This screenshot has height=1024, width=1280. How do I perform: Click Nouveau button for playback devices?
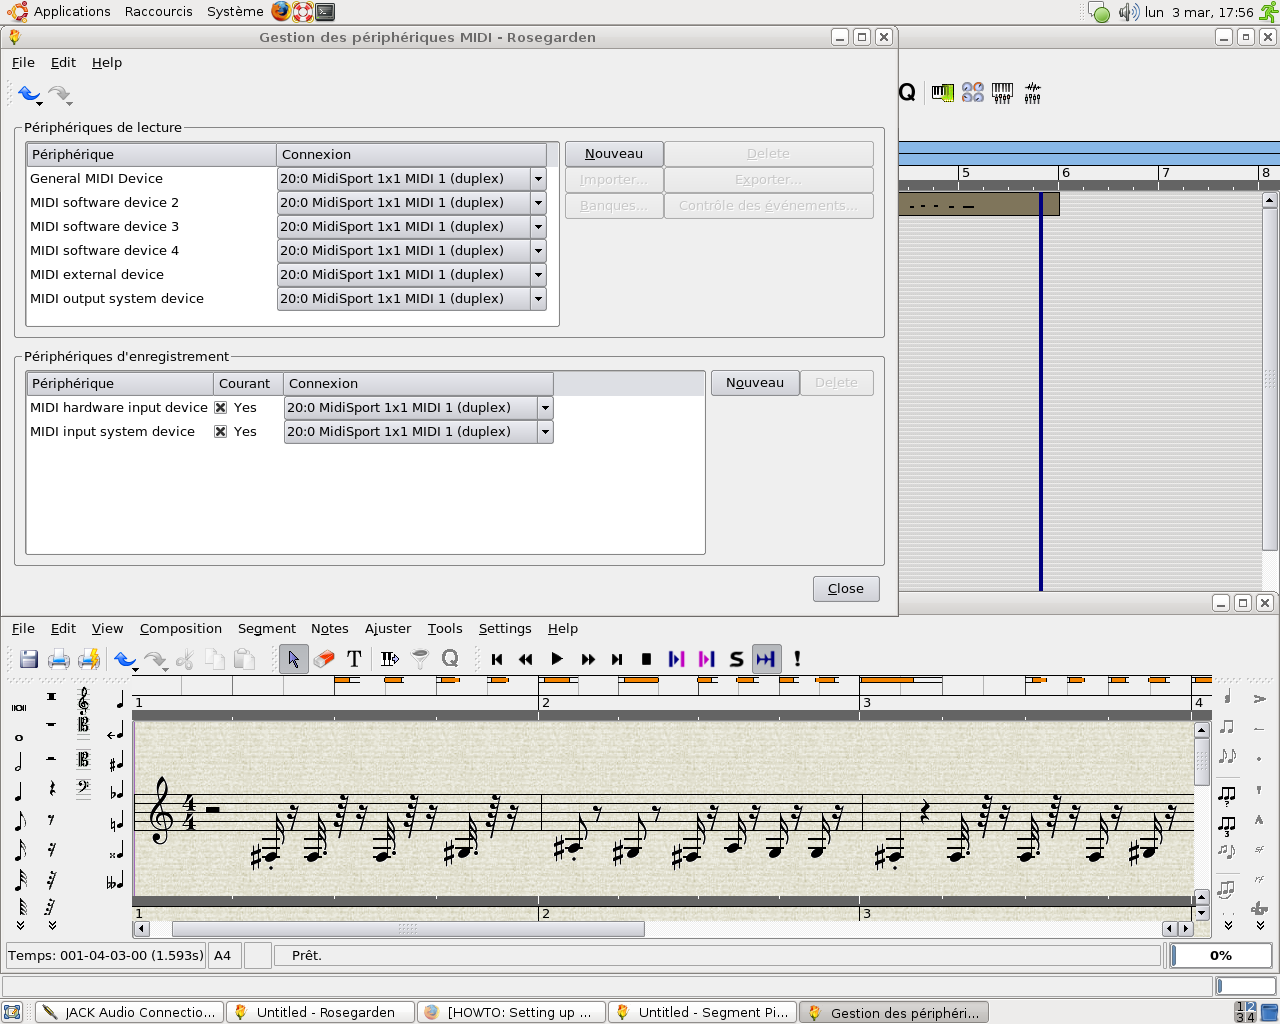click(614, 154)
